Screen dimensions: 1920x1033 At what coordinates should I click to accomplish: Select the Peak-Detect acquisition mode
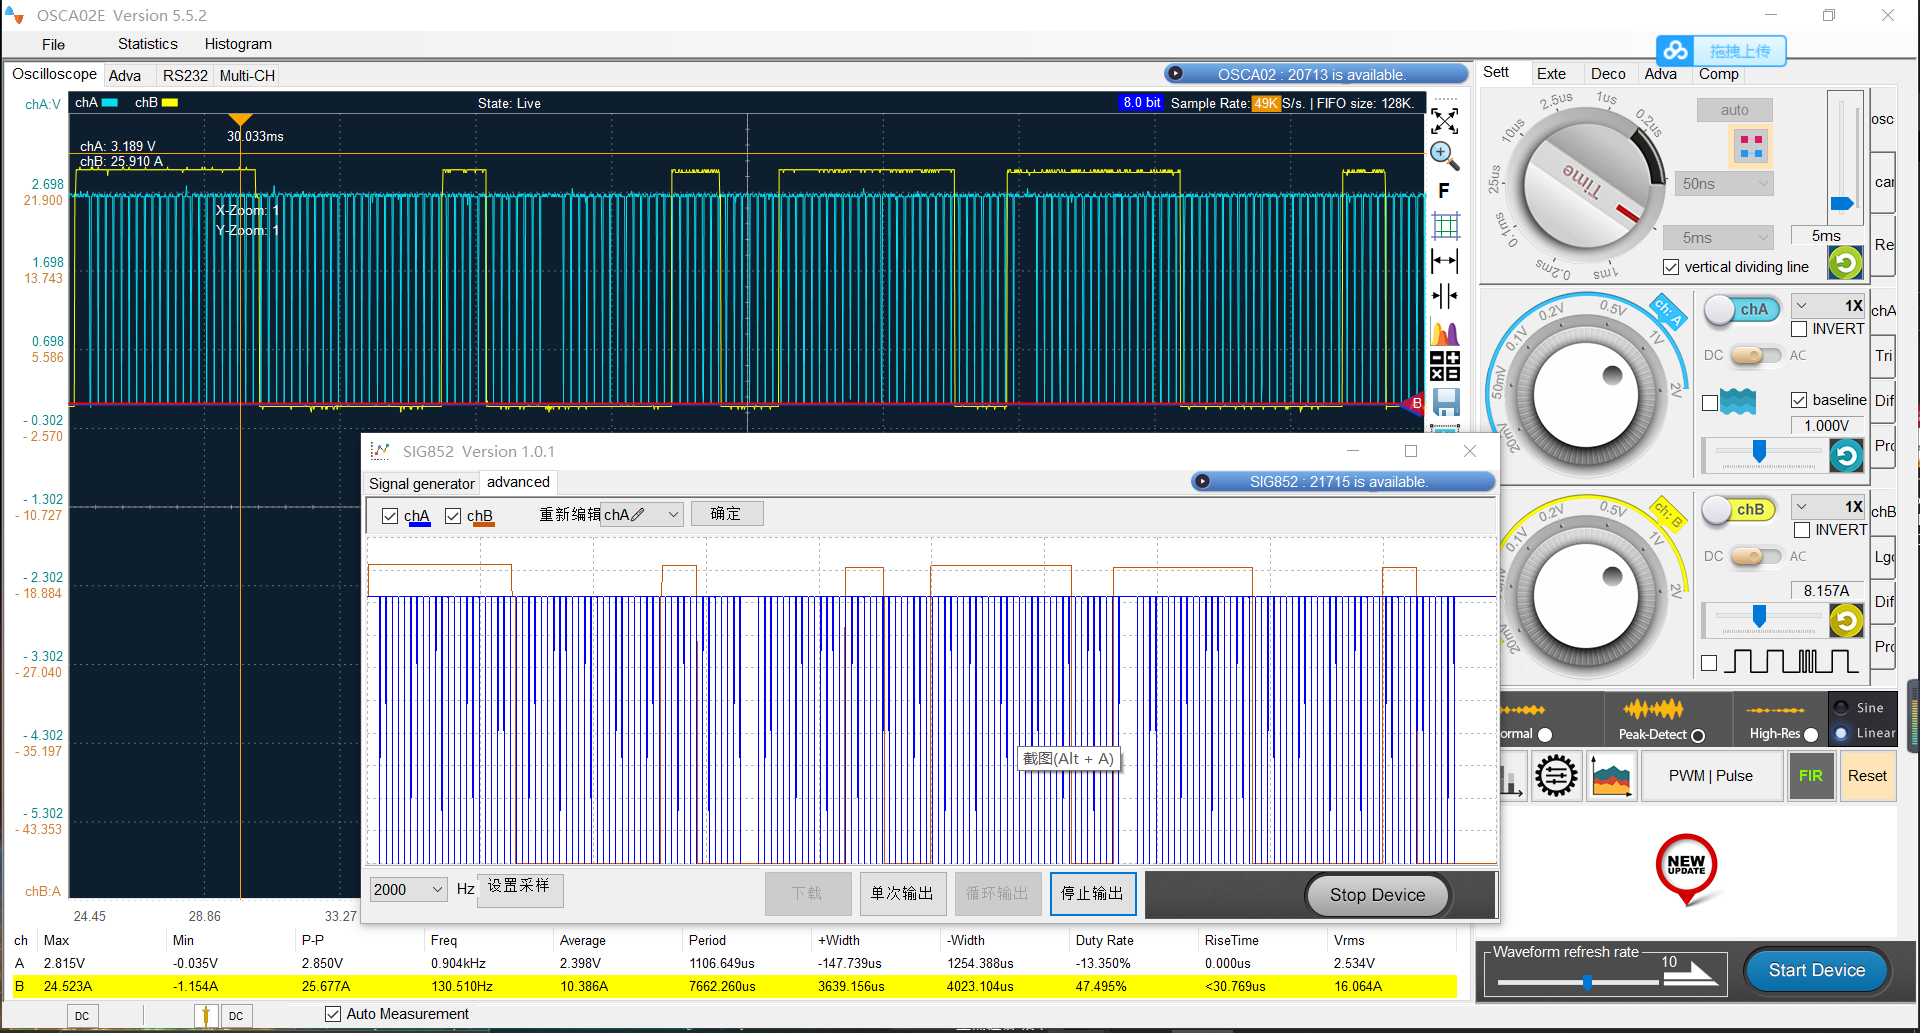pyautogui.click(x=1697, y=735)
